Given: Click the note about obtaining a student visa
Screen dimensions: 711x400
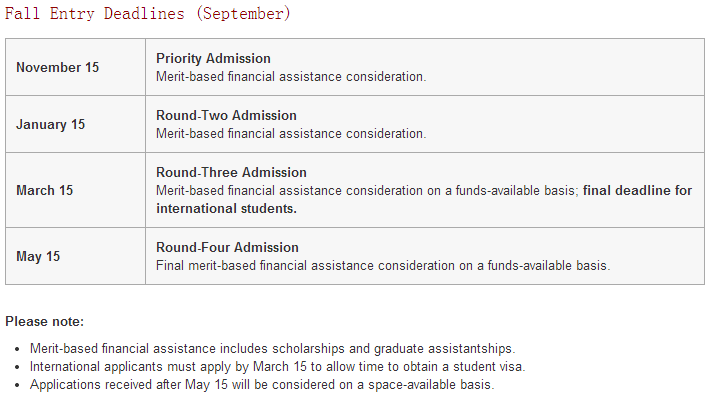Looking at the screenshot, I should tap(277, 366).
